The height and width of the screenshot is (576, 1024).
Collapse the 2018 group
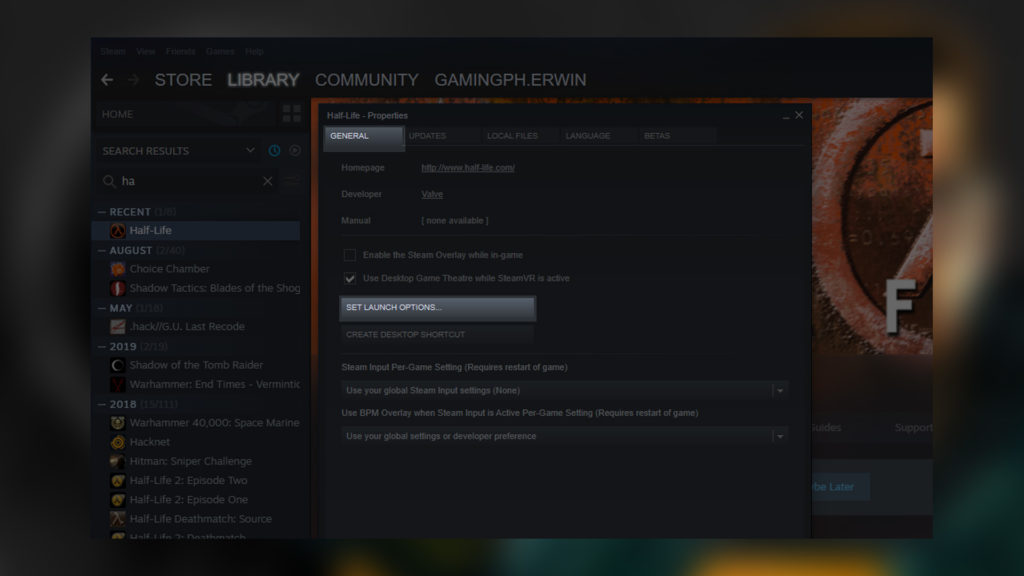tap(102, 404)
